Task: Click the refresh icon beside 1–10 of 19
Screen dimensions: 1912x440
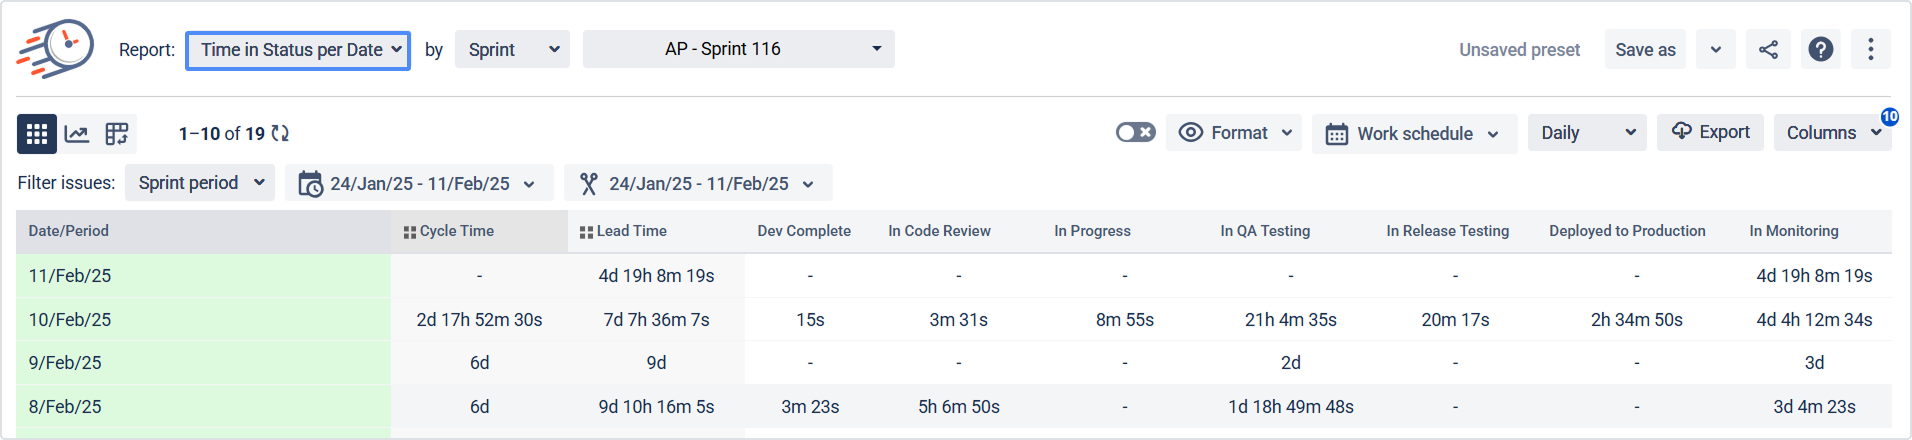Action: click(x=281, y=134)
